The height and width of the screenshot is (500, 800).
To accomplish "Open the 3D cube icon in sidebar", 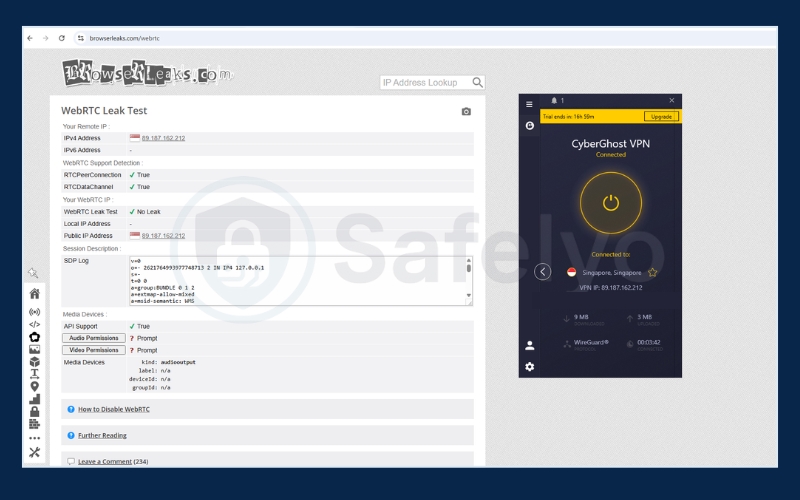I will point(35,362).
